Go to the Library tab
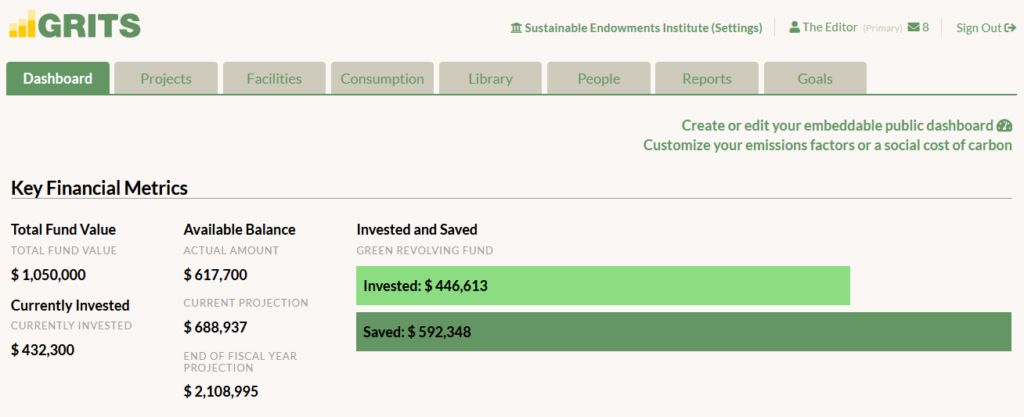The image size is (1024, 417). coord(490,79)
